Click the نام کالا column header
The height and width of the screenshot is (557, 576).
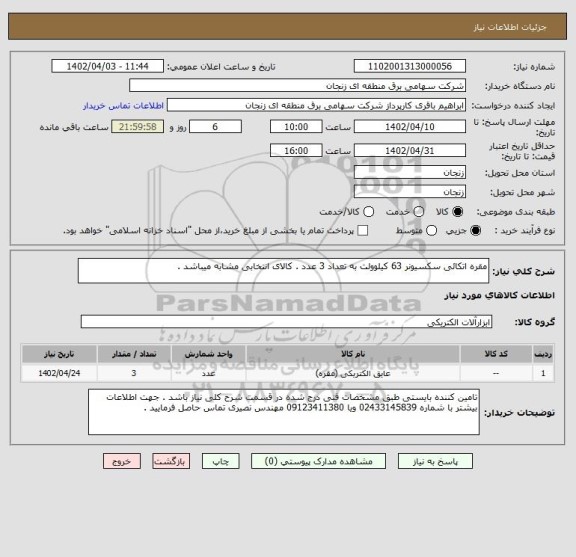353,354
